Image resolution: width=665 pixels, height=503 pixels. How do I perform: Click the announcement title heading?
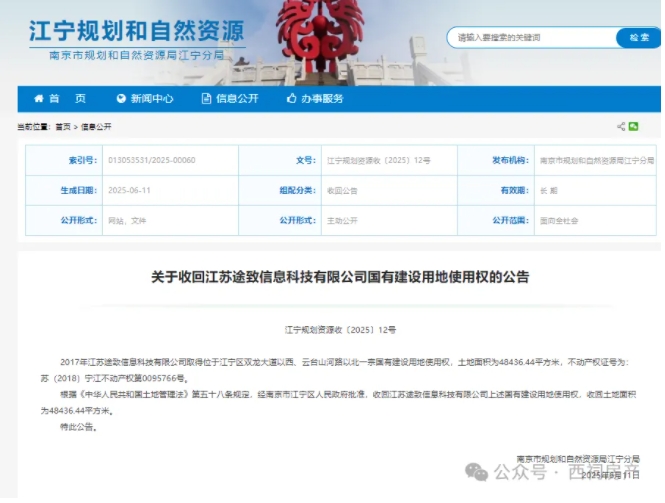[x=340, y=277]
